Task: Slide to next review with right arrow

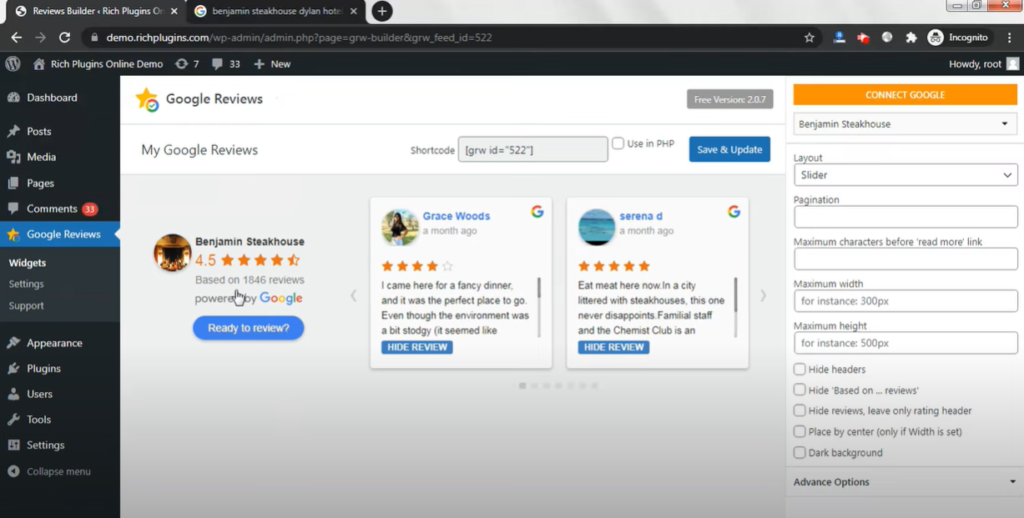Action: coord(763,295)
